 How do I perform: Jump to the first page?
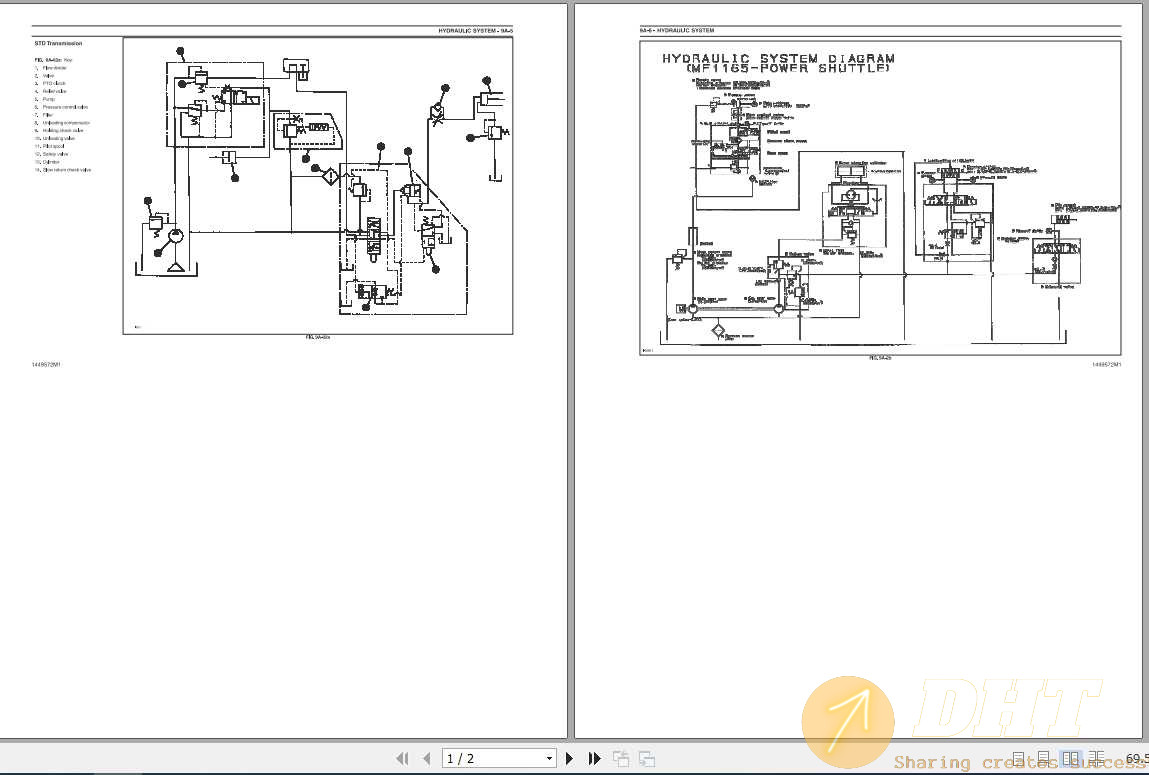click(x=401, y=758)
